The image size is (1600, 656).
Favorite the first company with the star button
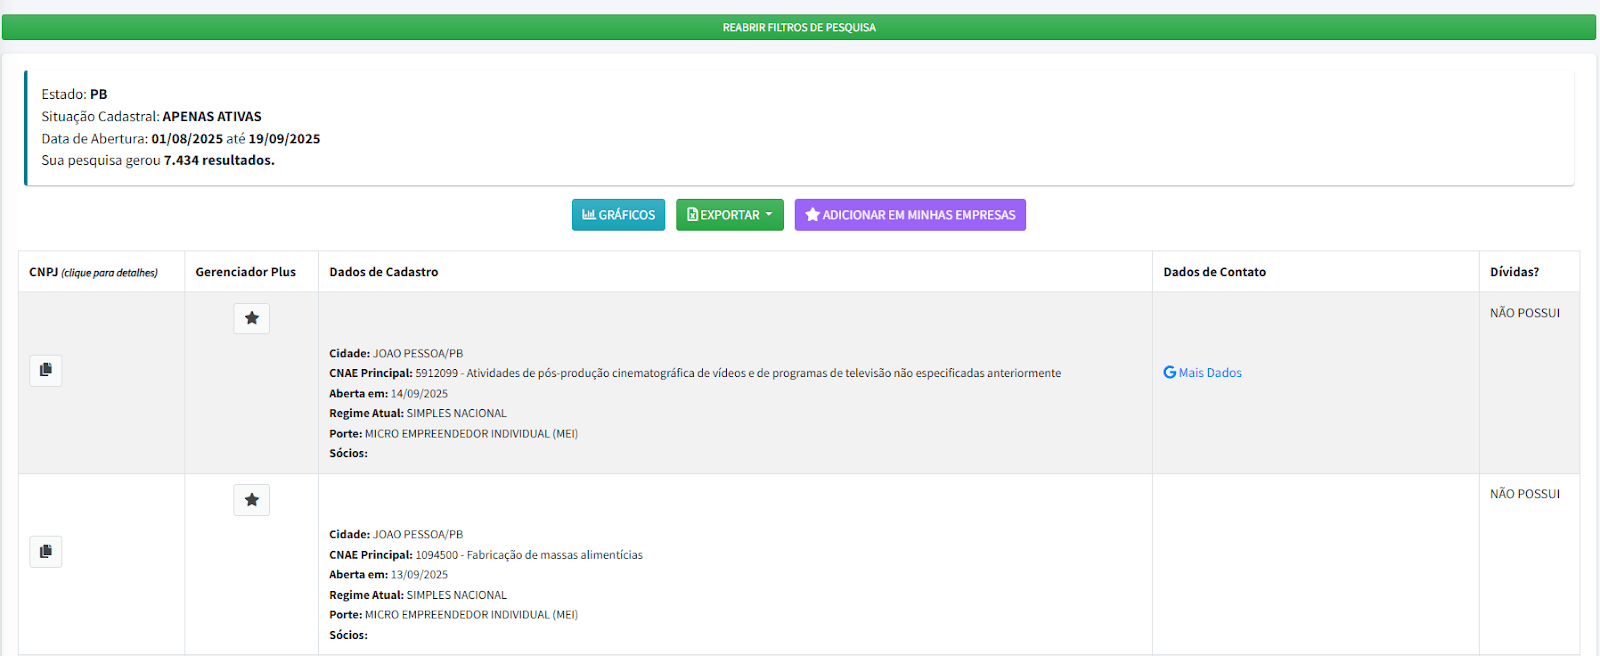pos(251,318)
